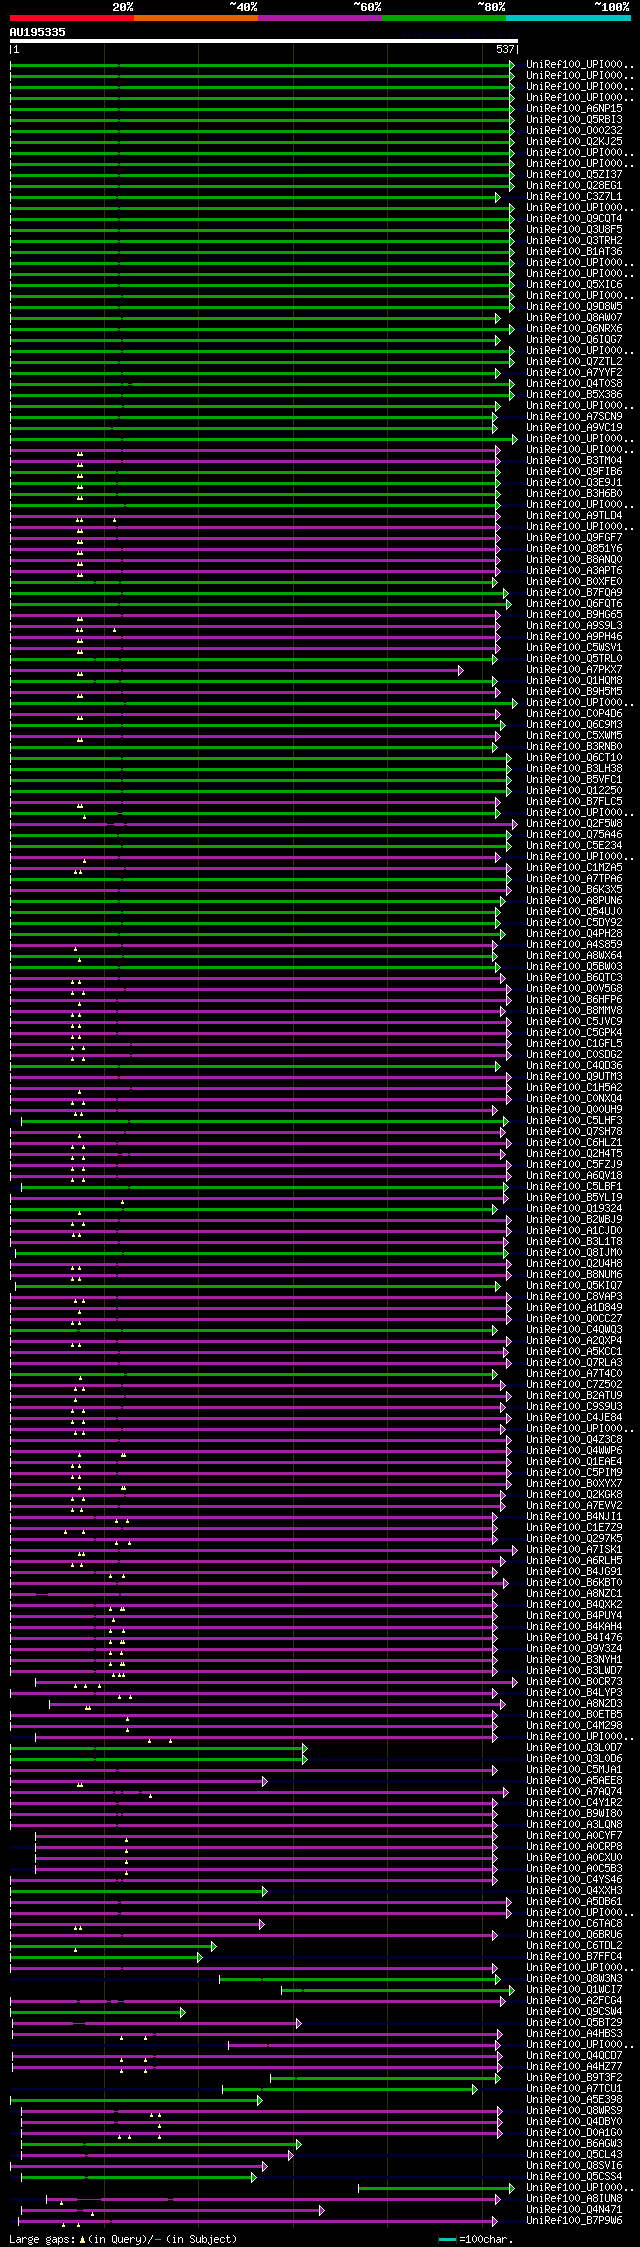This screenshot has height=2247, width=640.
Task: Open hit UniRef100_A6NP15
Action: 574,109
